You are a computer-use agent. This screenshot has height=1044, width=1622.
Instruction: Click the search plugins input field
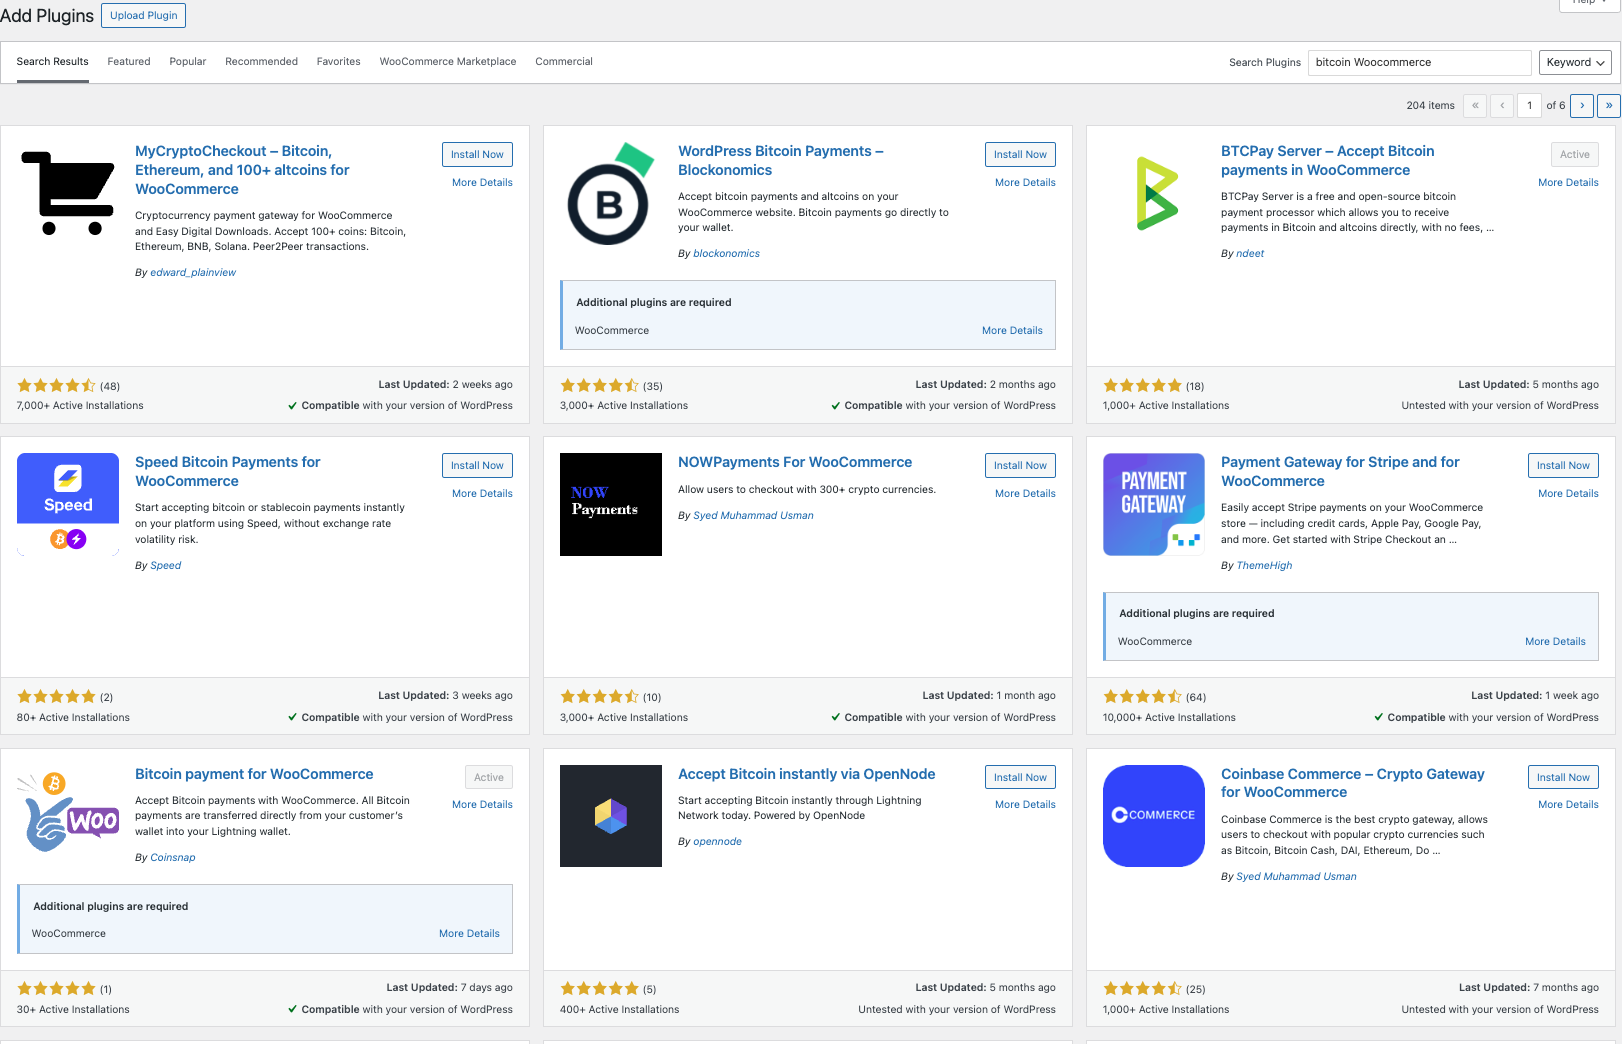[x=1419, y=62]
